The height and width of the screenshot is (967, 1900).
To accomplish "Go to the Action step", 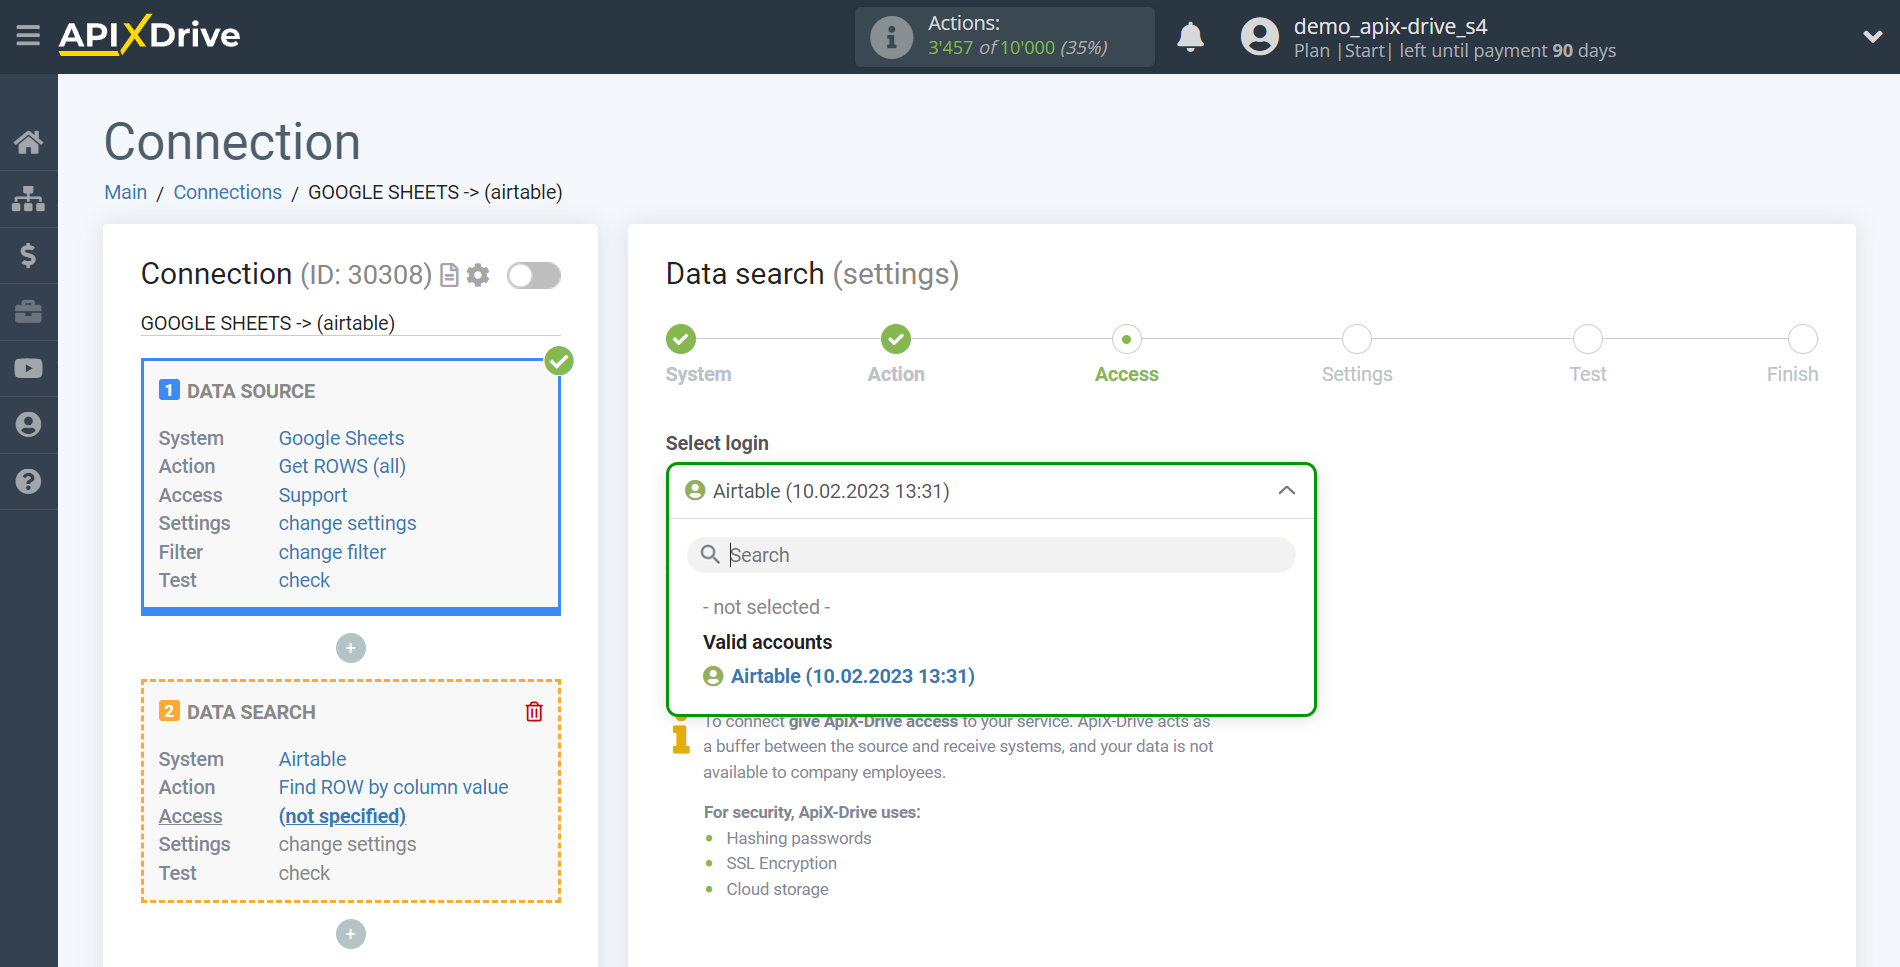I will pyautogui.click(x=896, y=340).
